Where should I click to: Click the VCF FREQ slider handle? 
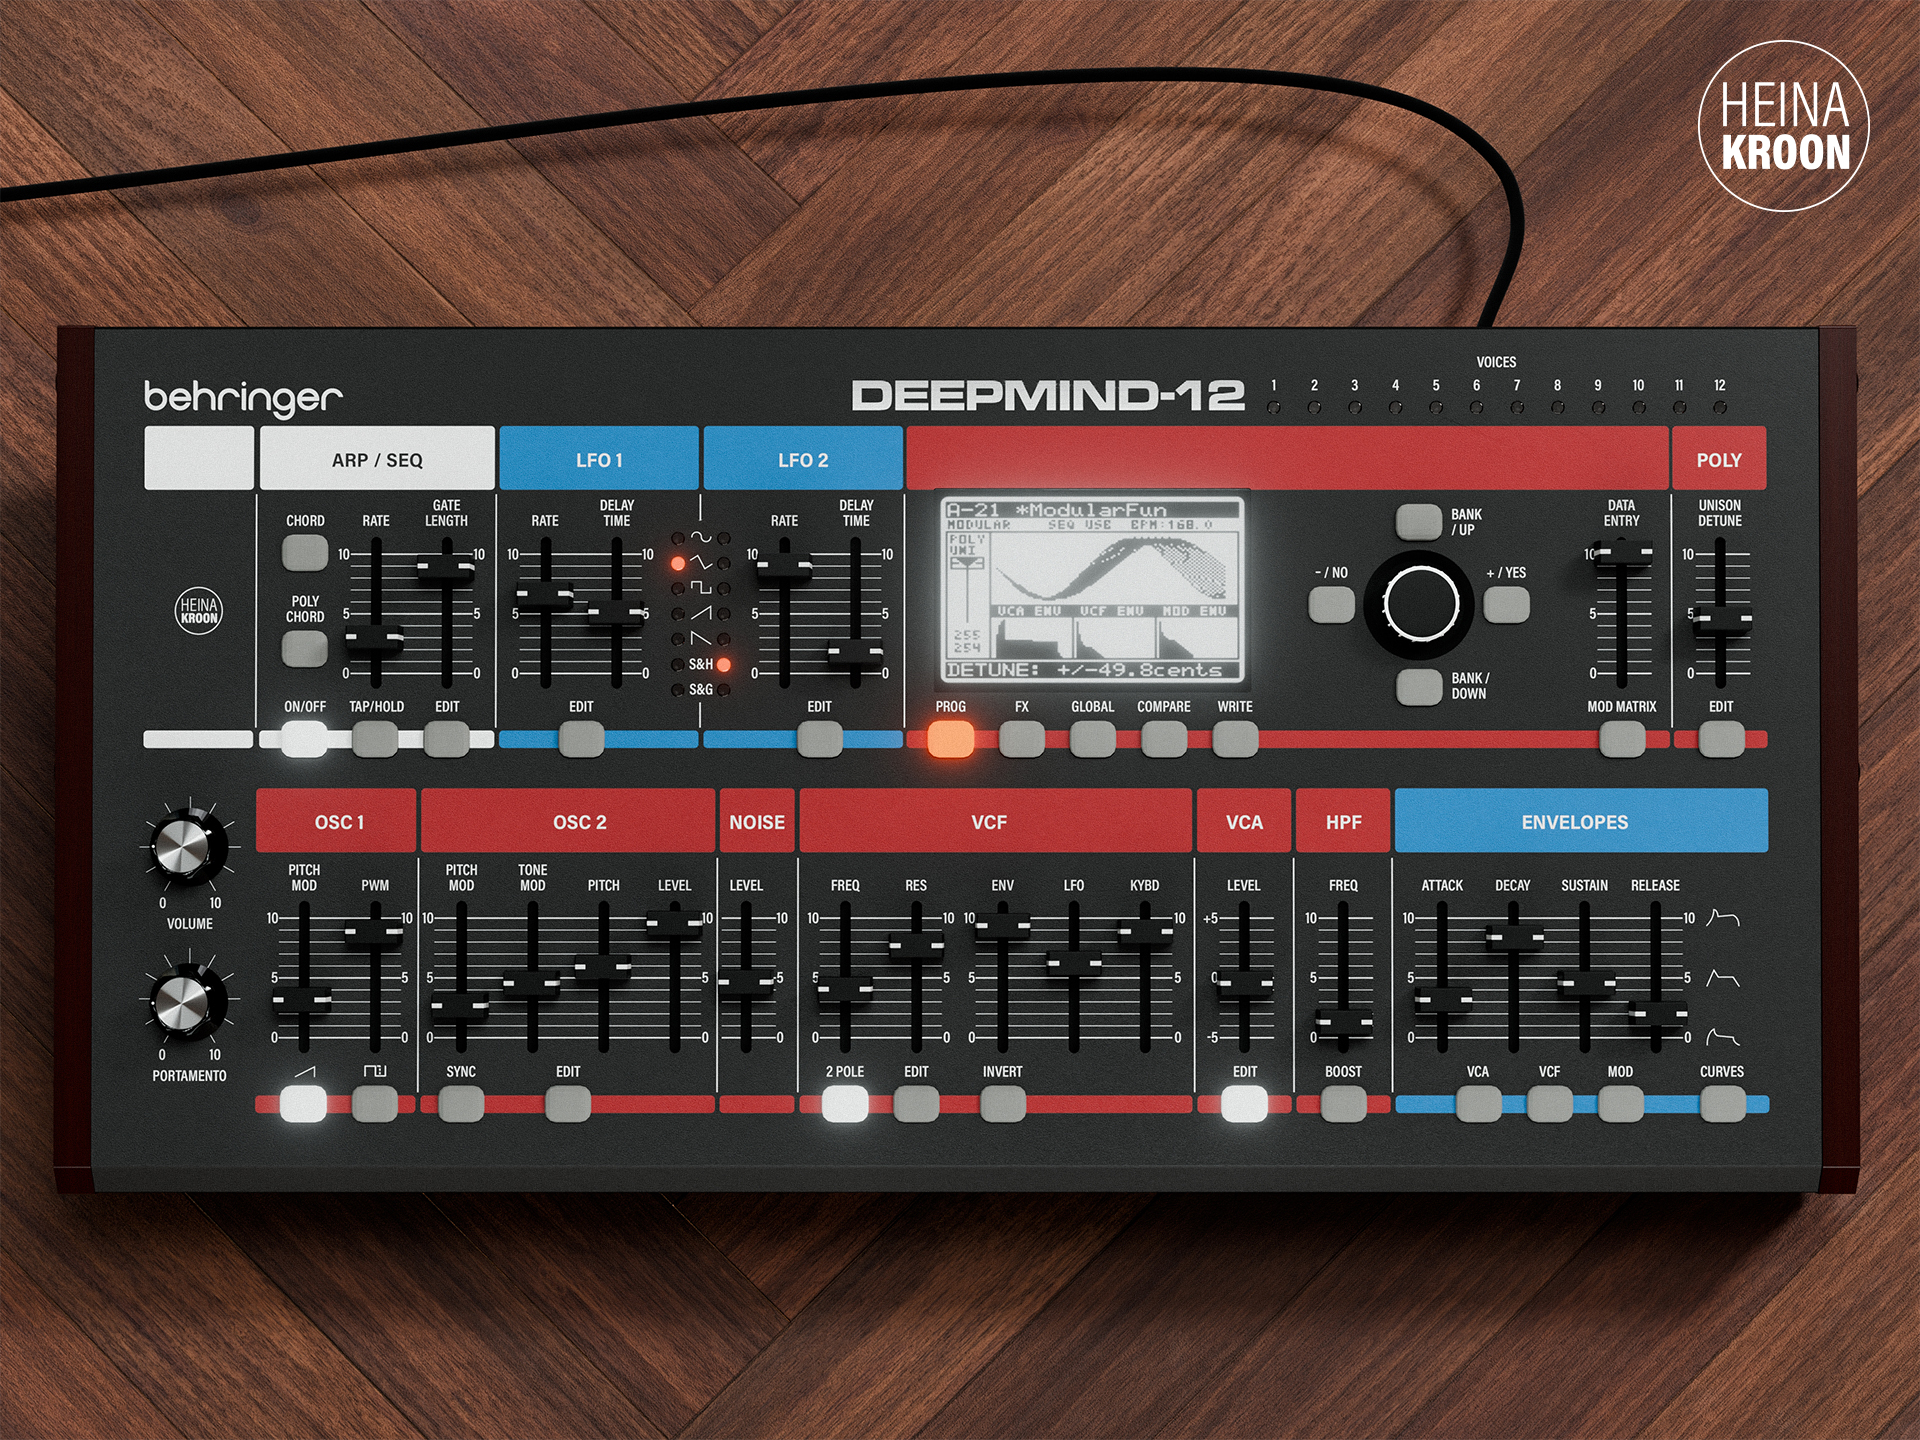coord(845,989)
